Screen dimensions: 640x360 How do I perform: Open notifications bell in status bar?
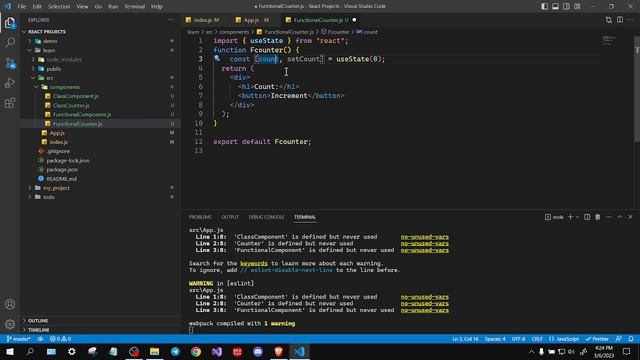coord(631,339)
